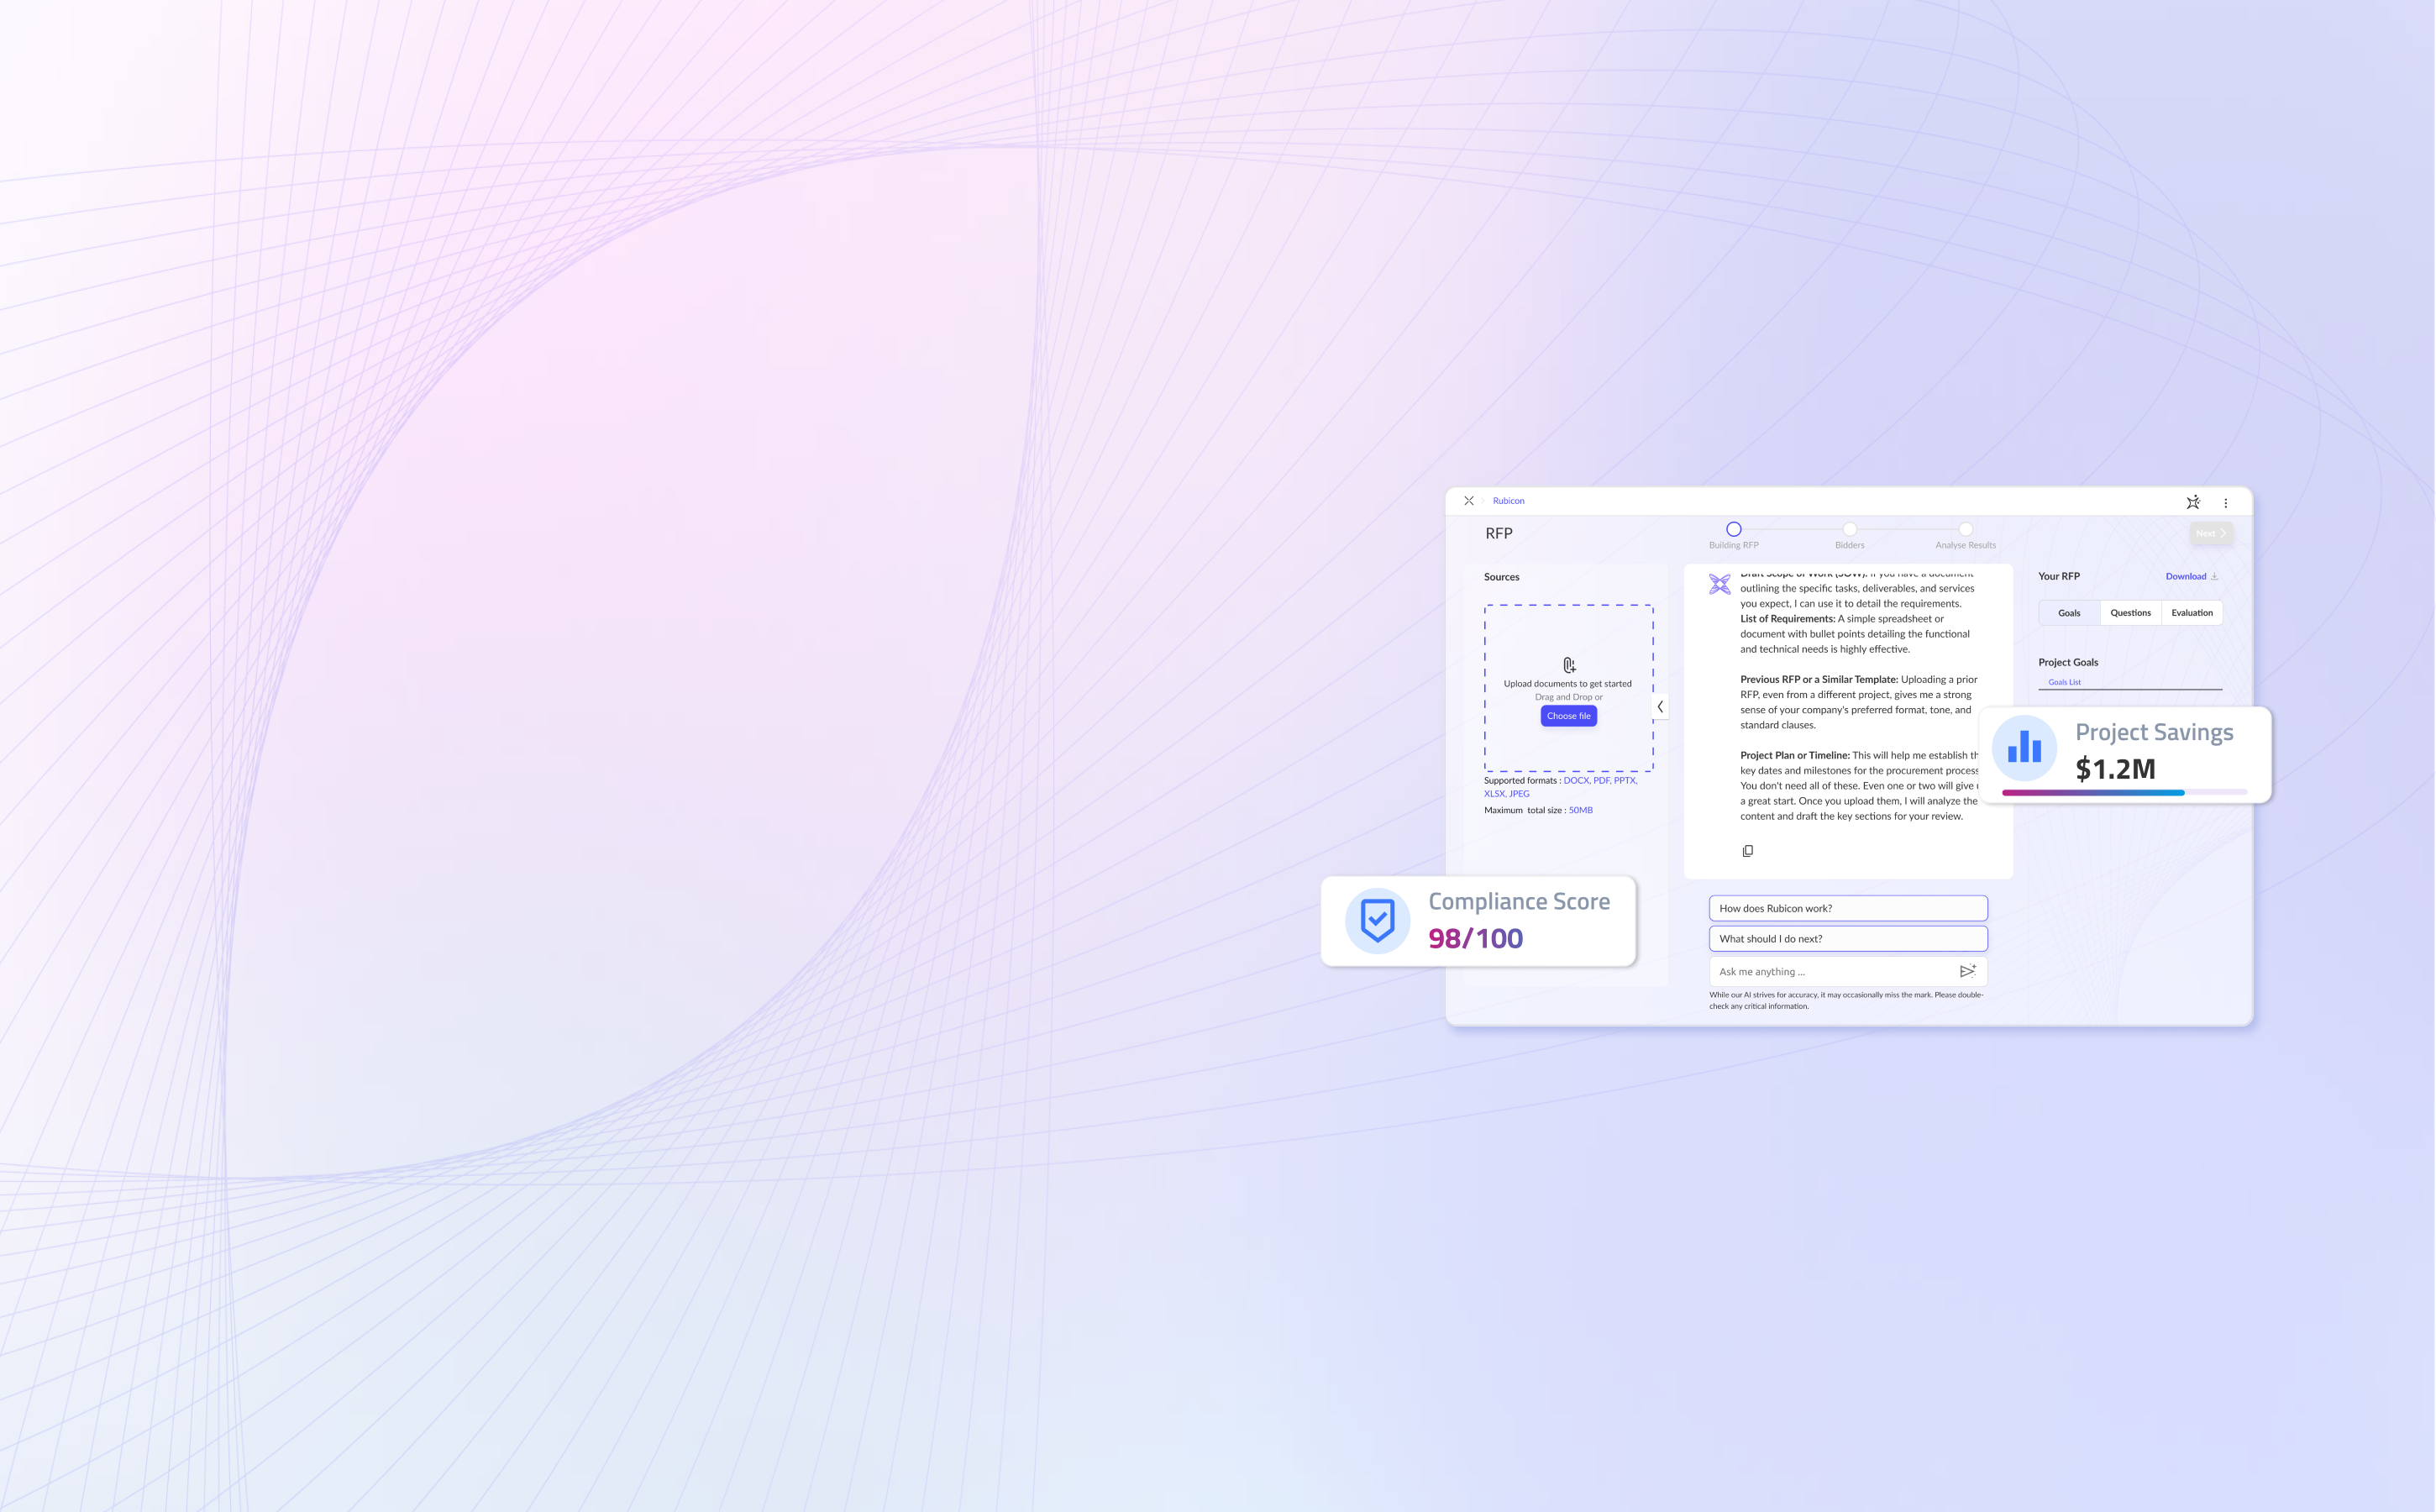Click the paperclip upload icon
The image size is (2436, 1512).
(x=1569, y=665)
